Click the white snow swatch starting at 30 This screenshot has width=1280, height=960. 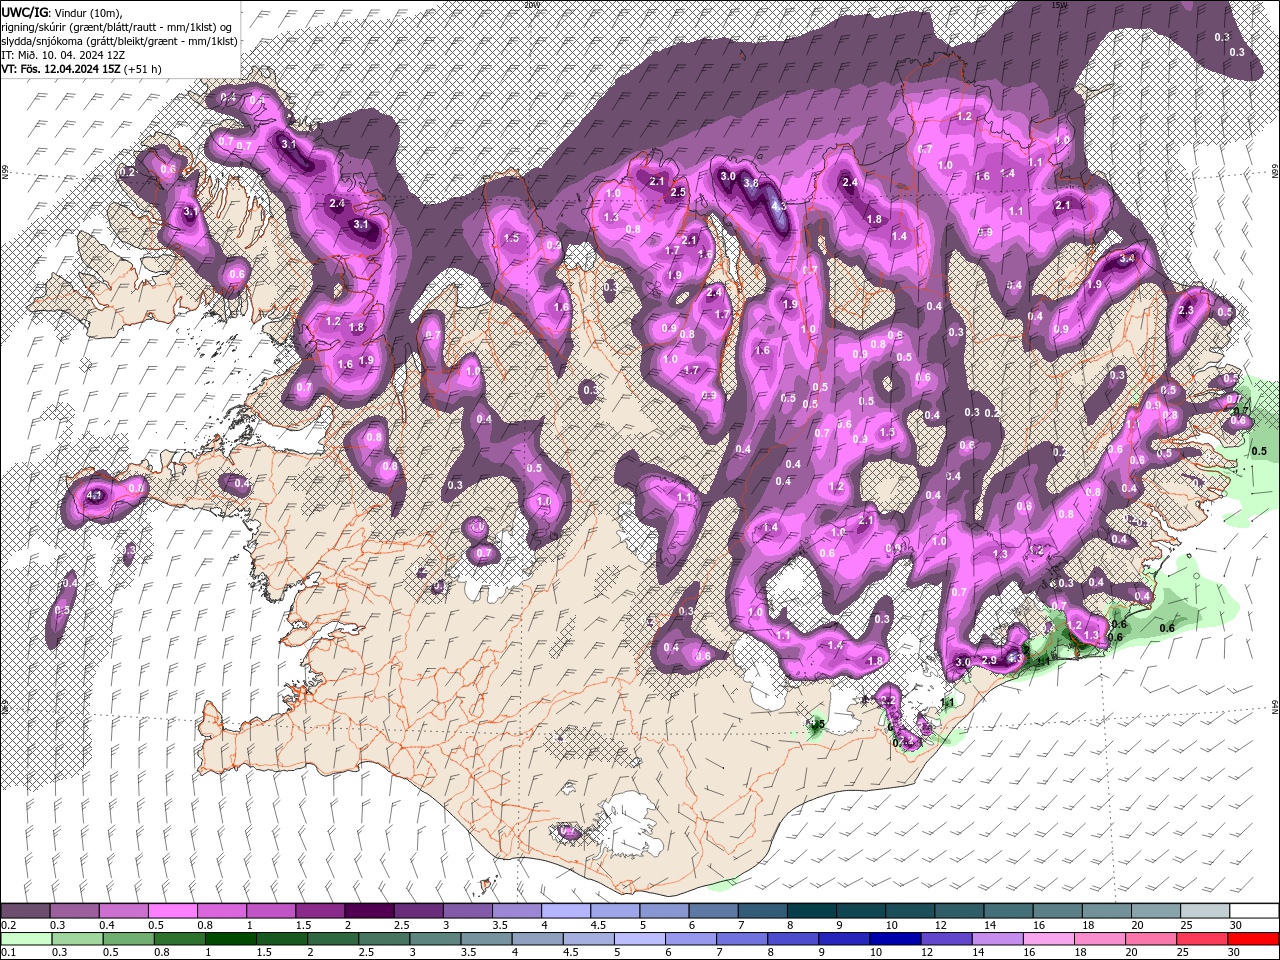coord(1252,911)
